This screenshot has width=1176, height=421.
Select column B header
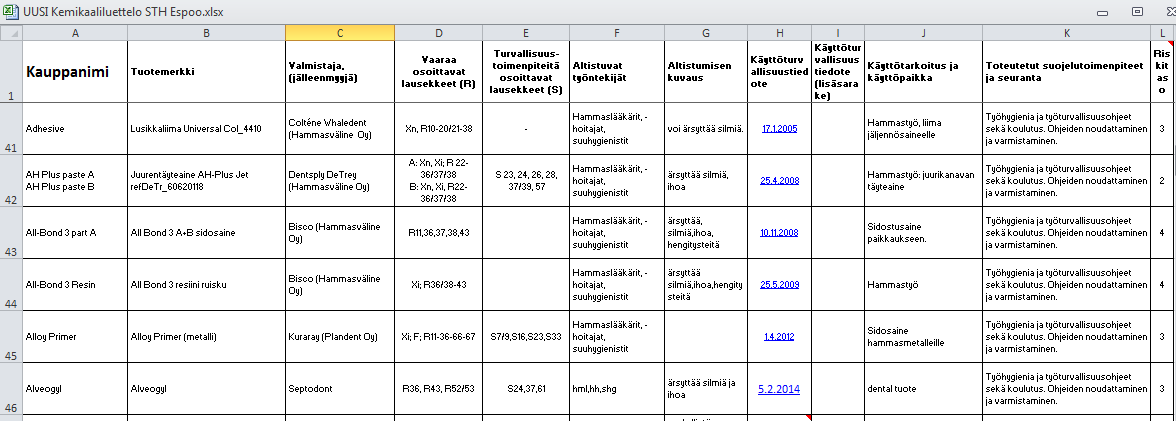pos(206,32)
